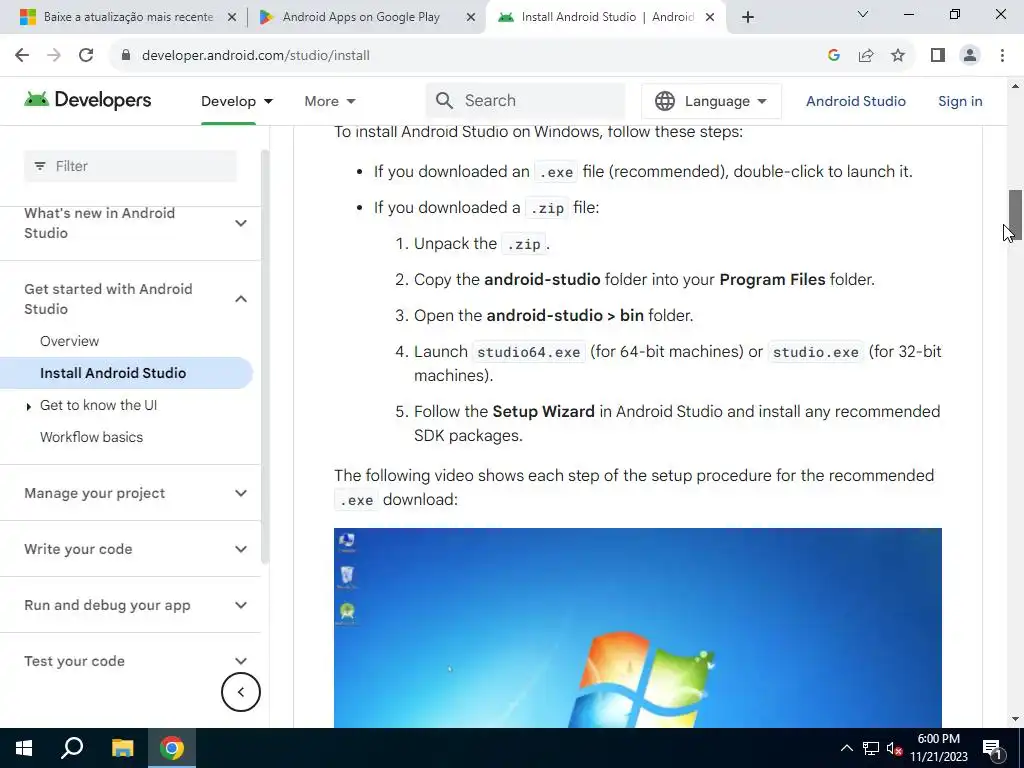
Task: Open Windows taskbar search
Action: tap(72, 748)
